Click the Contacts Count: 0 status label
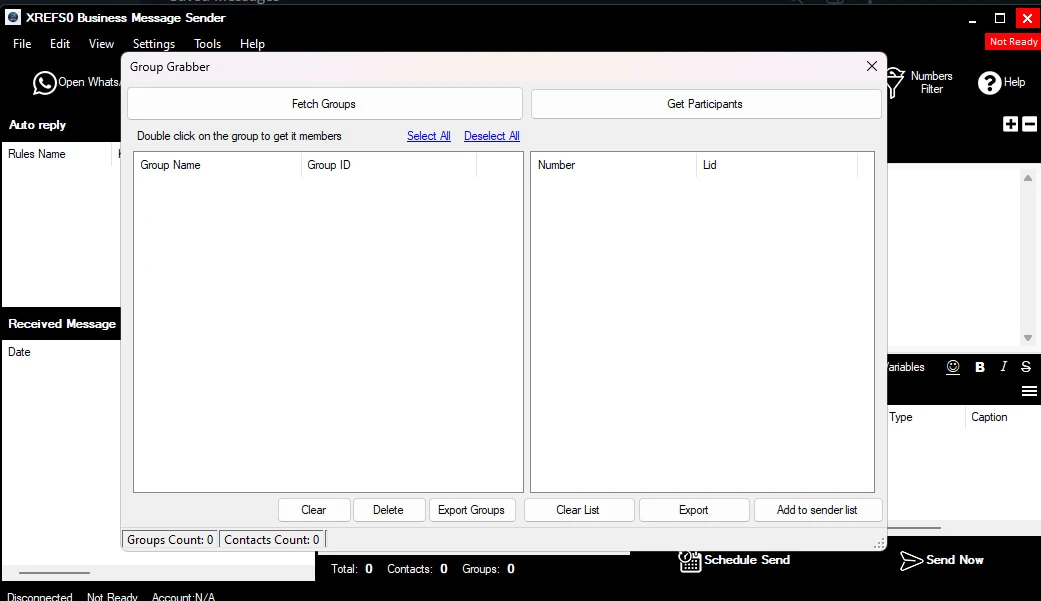Screen dimensions: 1041x601 click(272, 540)
